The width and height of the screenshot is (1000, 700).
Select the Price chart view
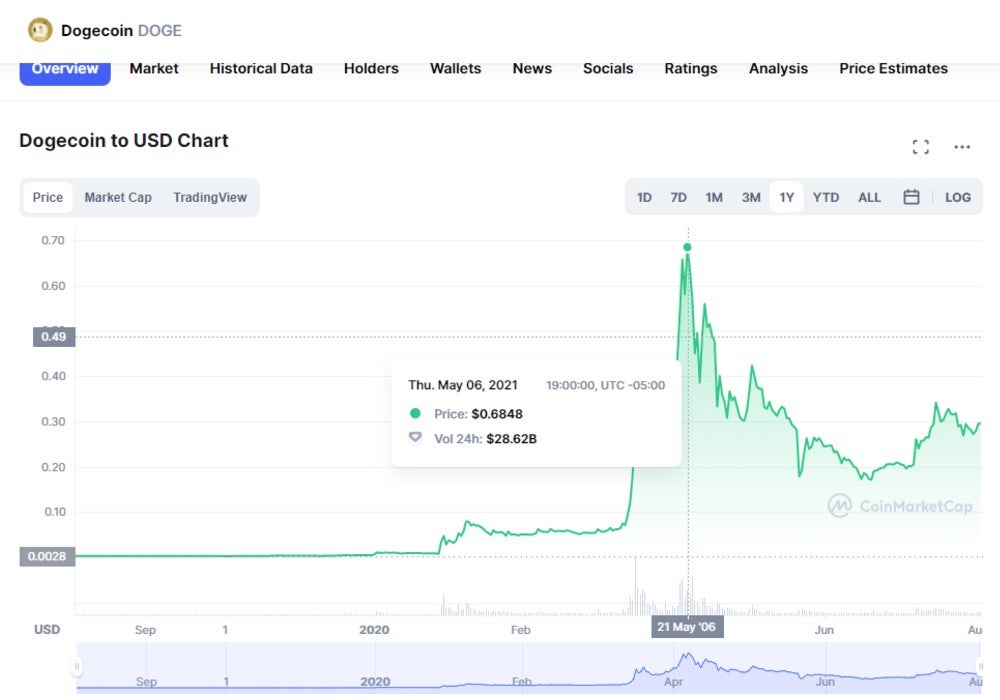click(48, 198)
